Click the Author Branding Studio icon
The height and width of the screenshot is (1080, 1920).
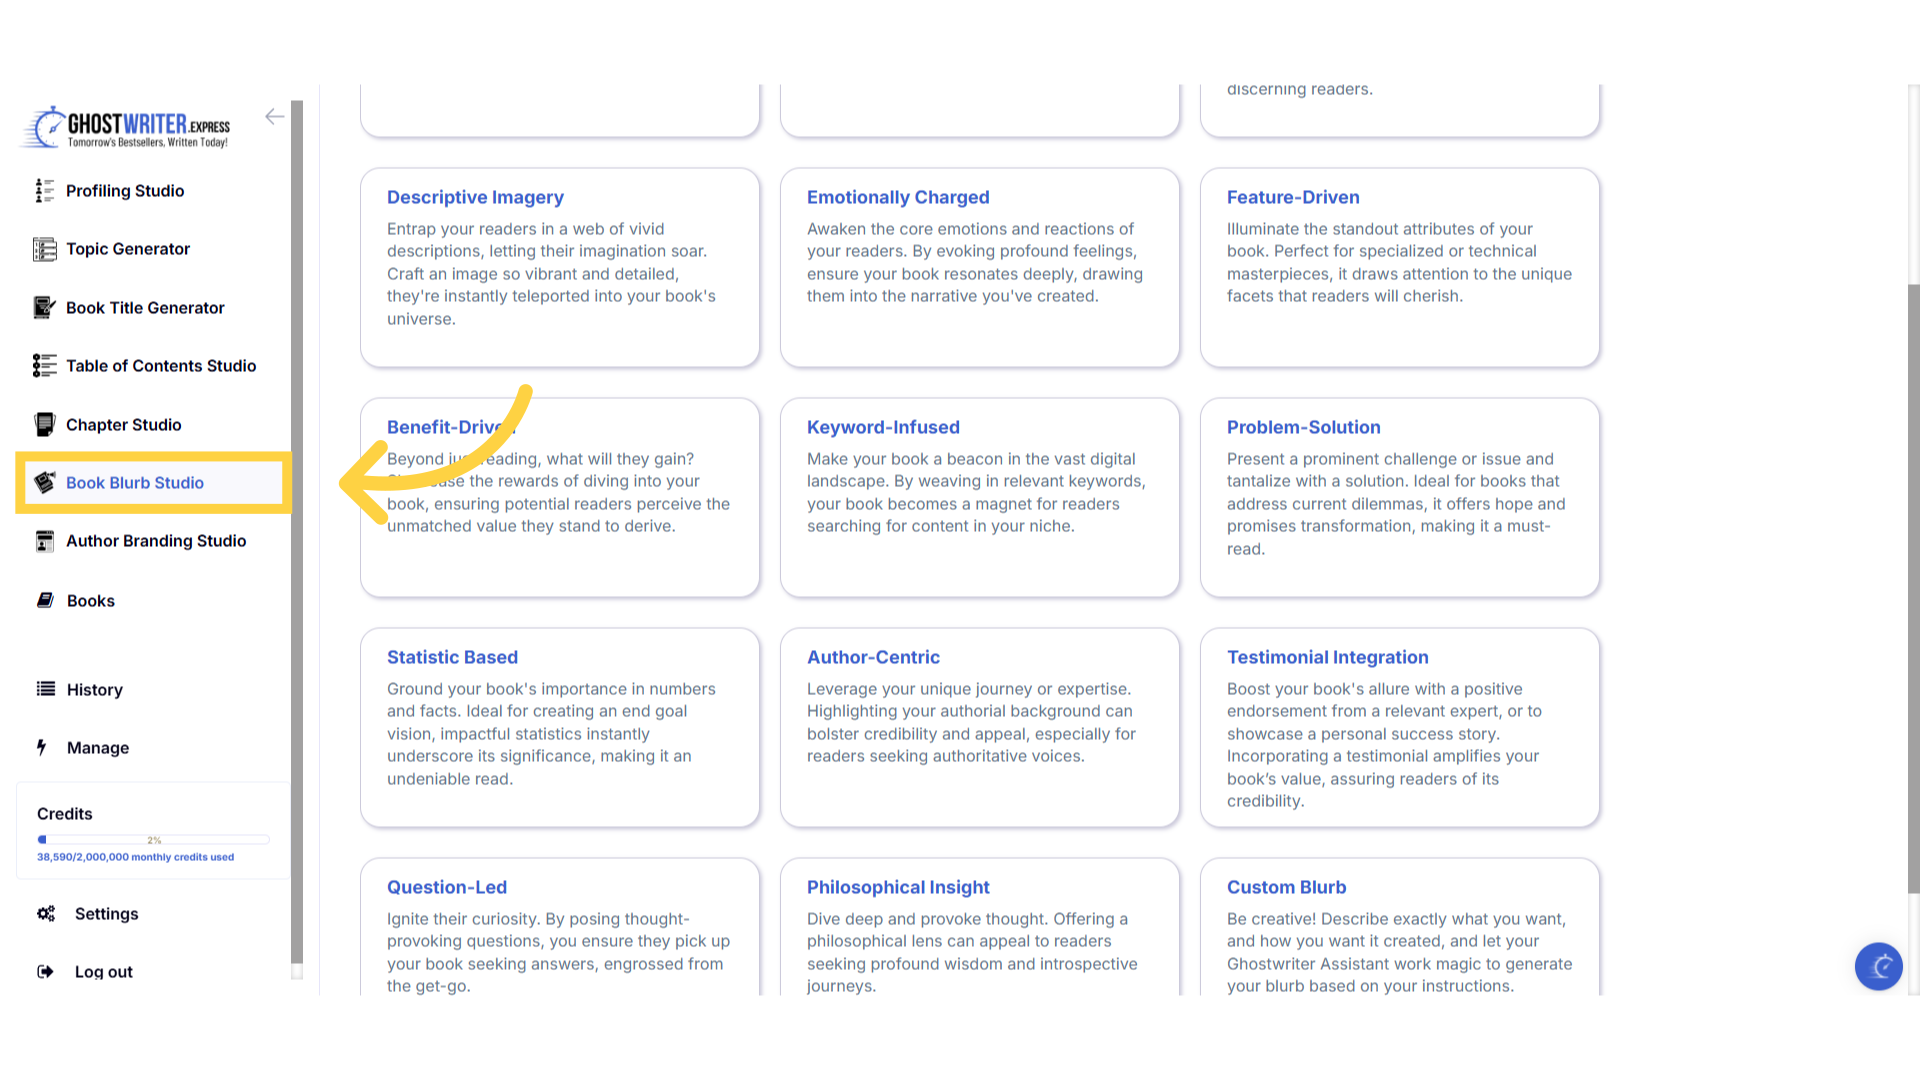click(x=44, y=541)
